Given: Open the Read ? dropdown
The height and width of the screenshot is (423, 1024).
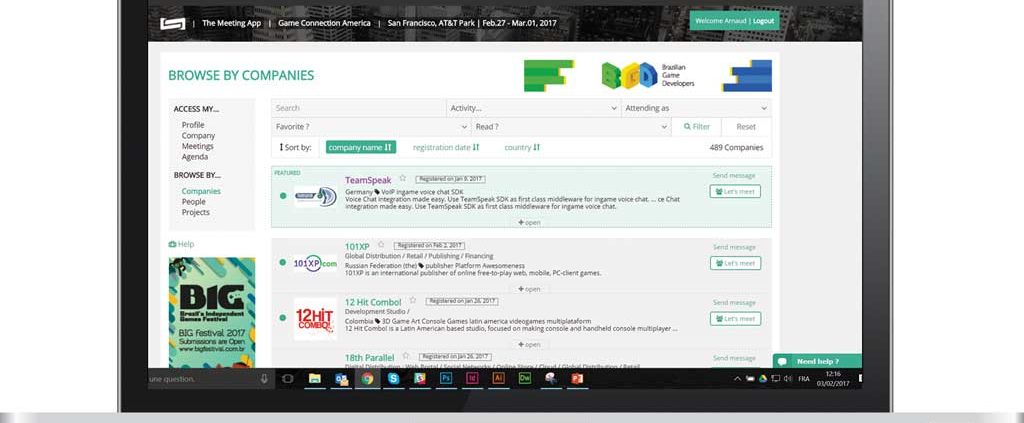Looking at the screenshot, I should [571, 127].
